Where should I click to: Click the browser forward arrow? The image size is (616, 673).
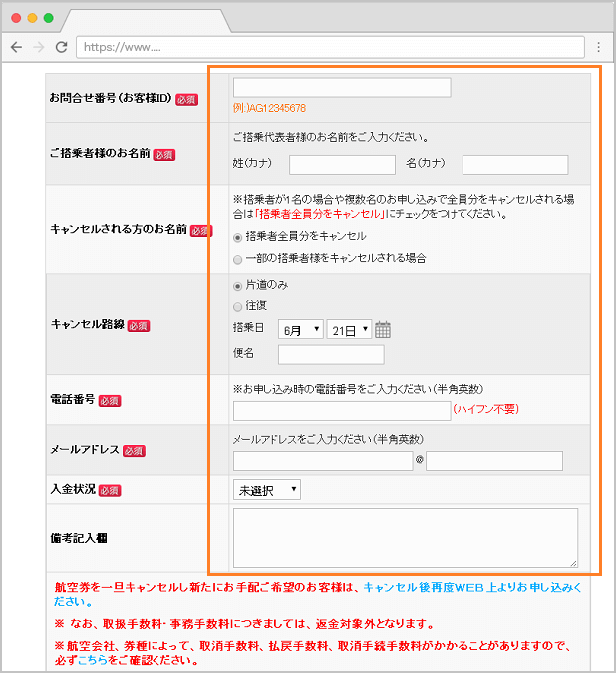point(39,47)
